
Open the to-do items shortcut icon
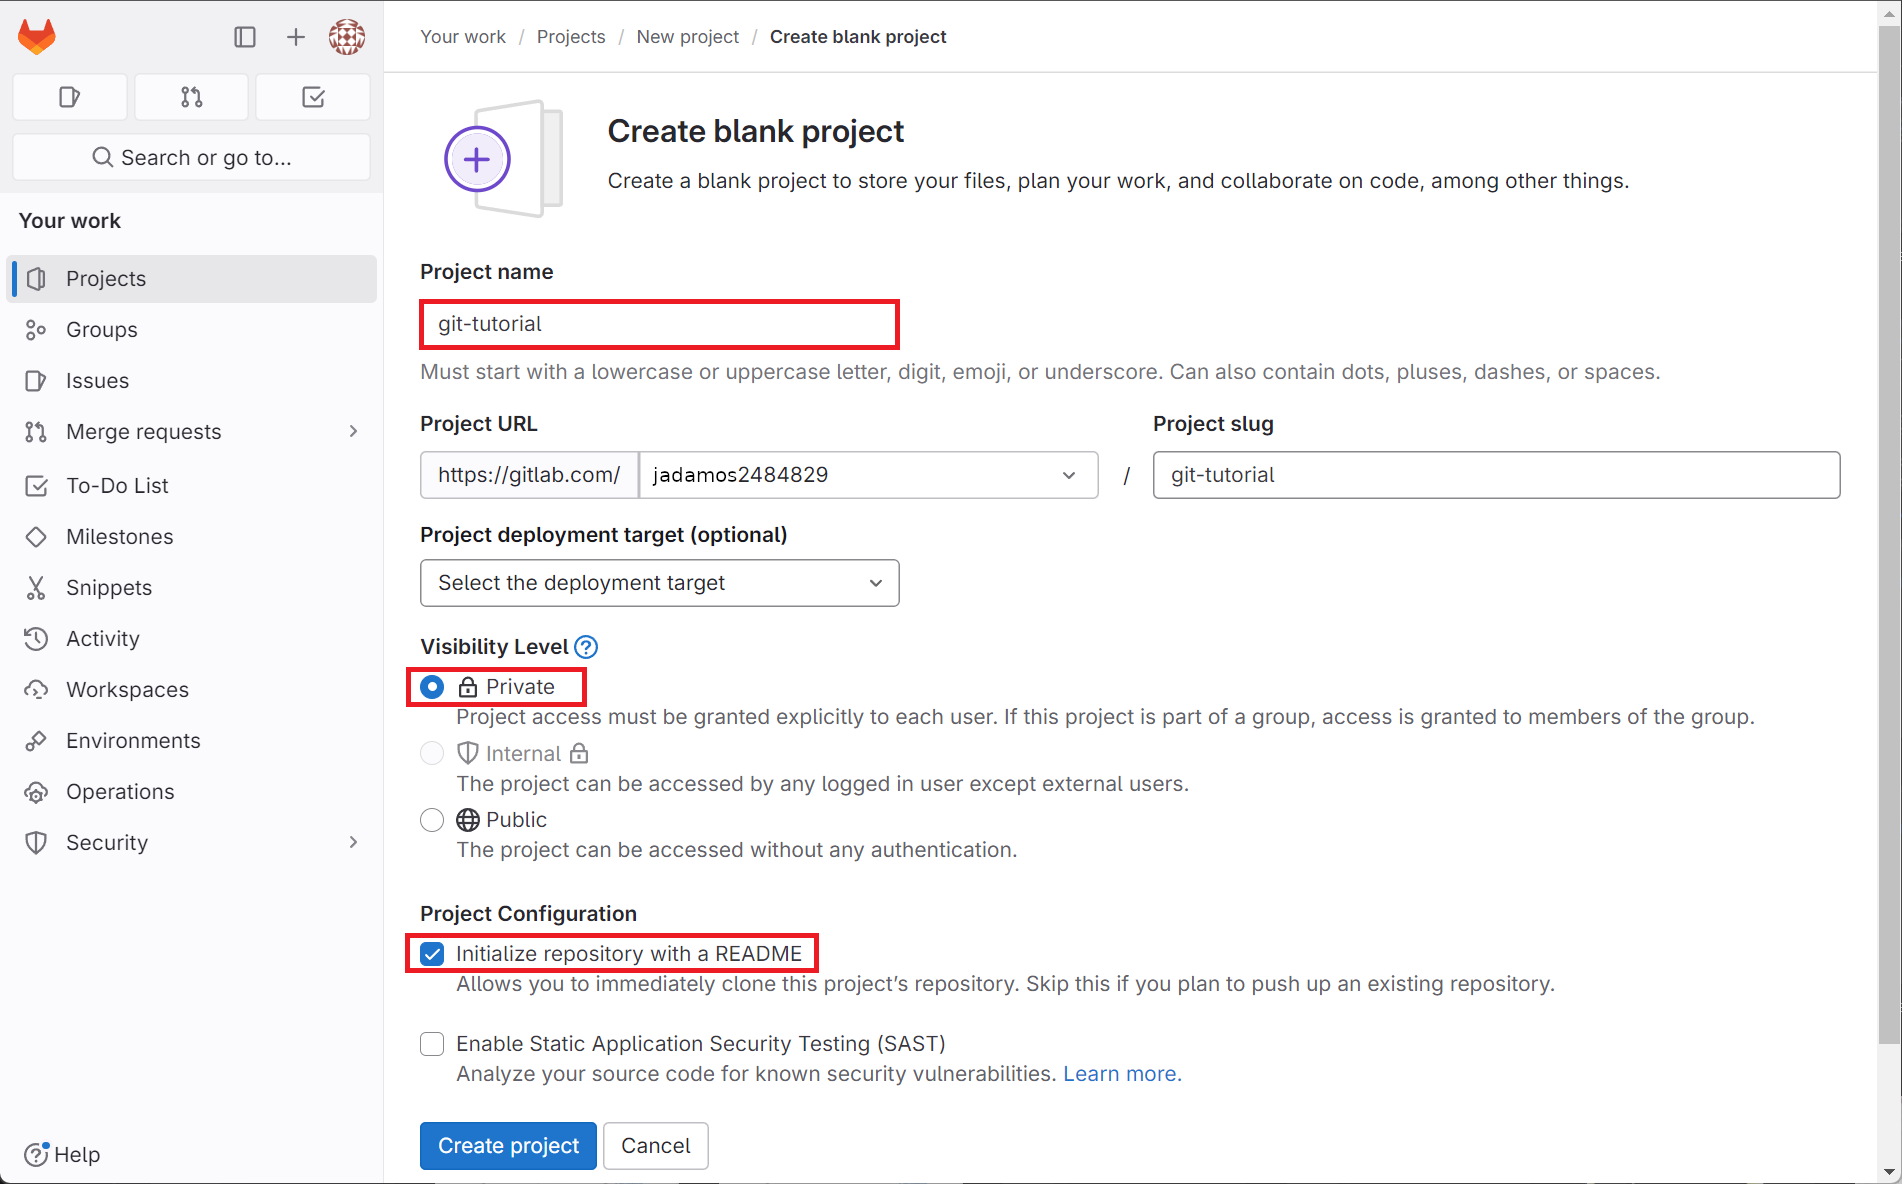[x=313, y=97]
